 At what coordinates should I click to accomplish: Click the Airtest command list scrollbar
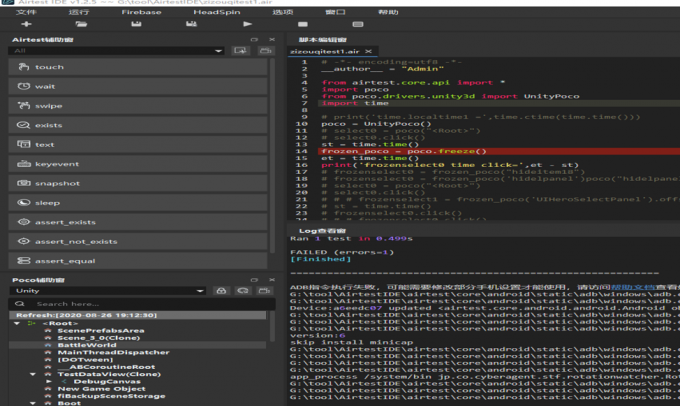tap(272, 155)
